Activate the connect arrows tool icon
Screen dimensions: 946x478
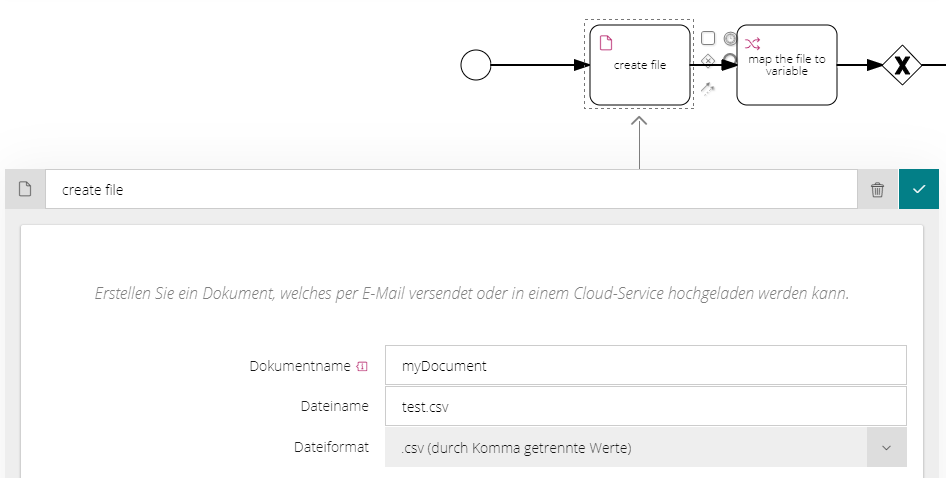click(708, 89)
